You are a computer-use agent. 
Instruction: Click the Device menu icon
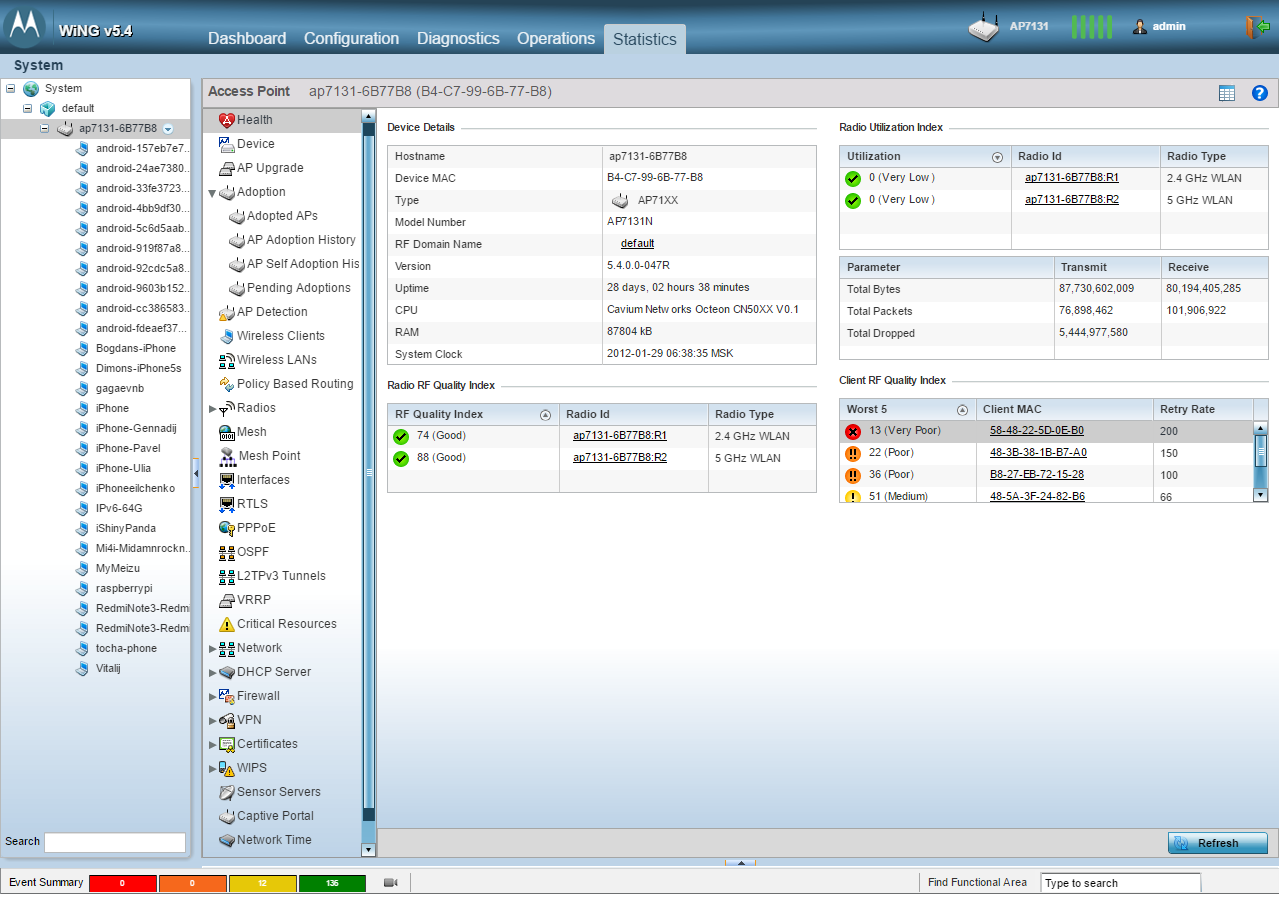pos(227,144)
